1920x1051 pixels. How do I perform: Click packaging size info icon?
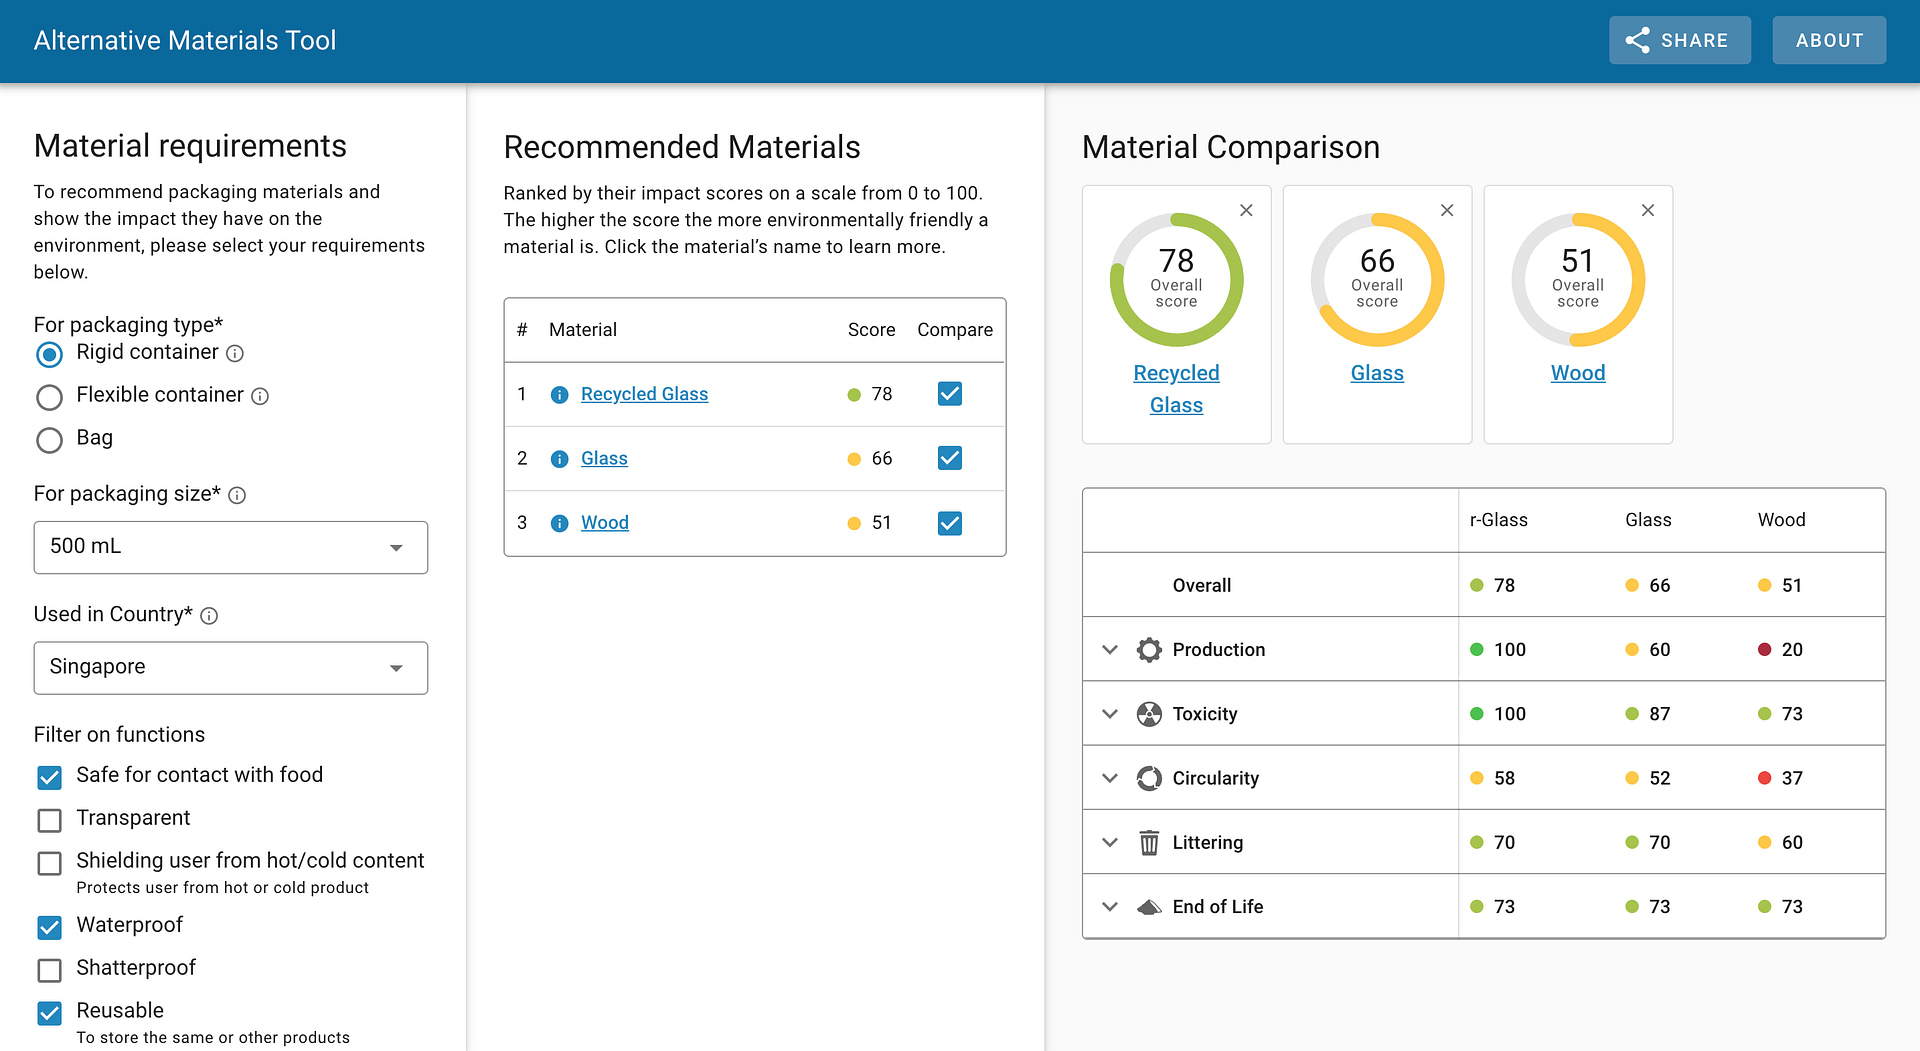point(237,495)
